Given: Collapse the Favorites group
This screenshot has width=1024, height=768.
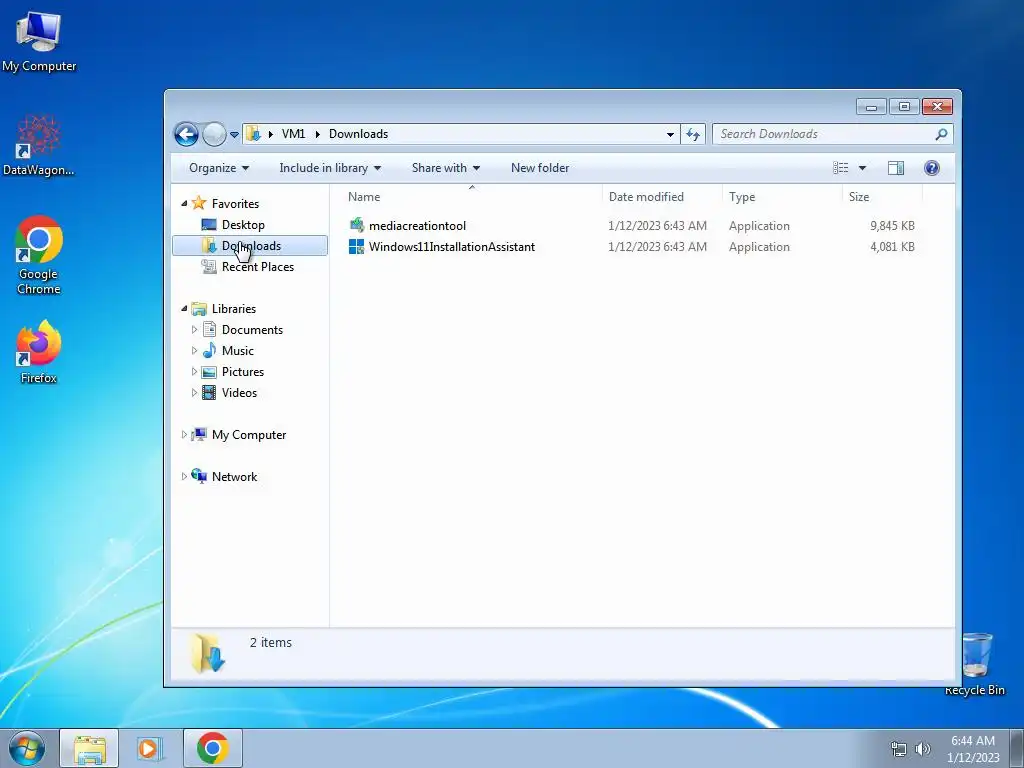Looking at the screenshot, I should tap(184, 204).
